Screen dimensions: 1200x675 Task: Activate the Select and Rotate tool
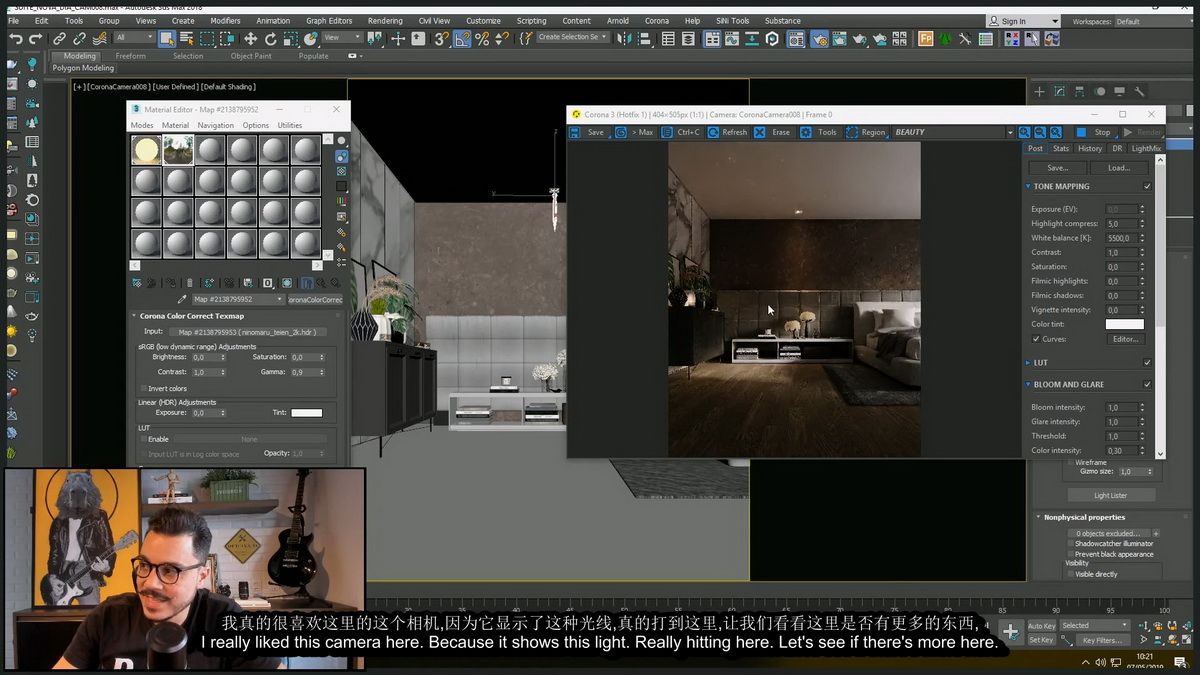coord(270,38)
